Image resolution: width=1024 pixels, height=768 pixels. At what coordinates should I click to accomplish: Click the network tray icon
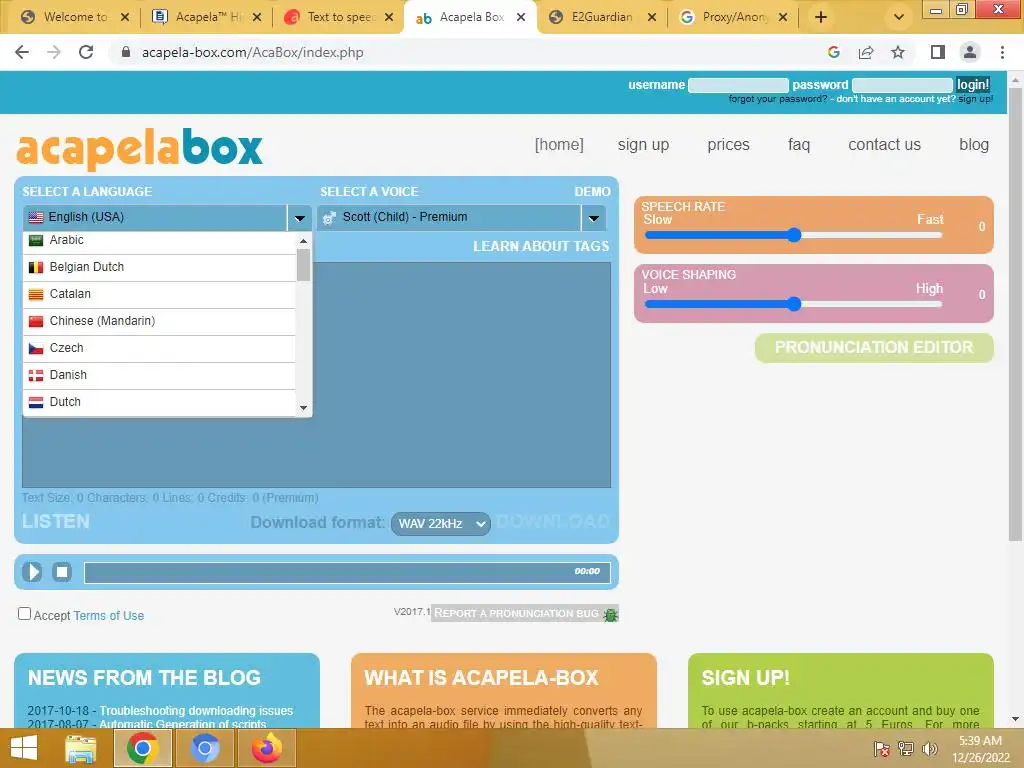pos(906,748)
